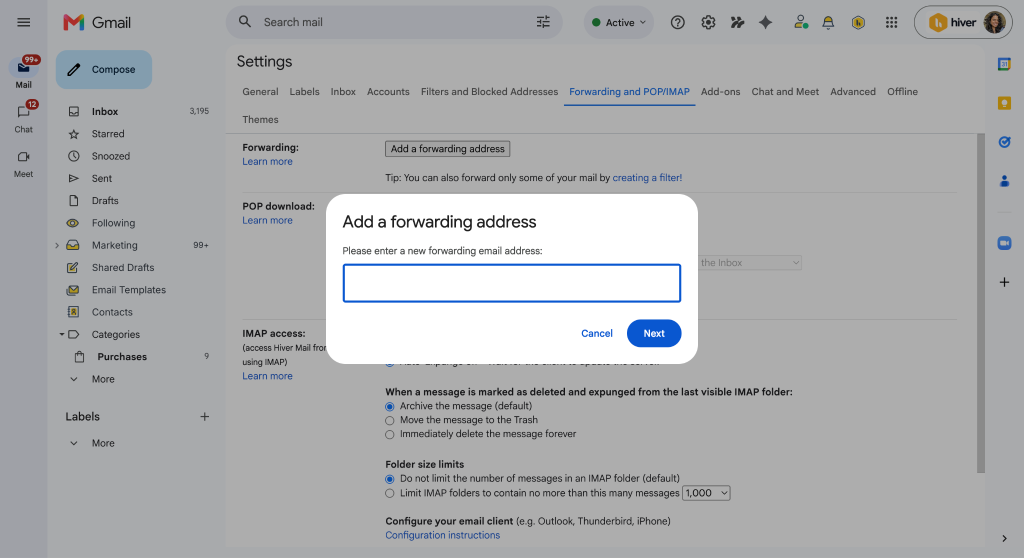This screenshot has height=558, width=1024.
Task: Switch to the Accounts tab
Action: click(x=388, y=92)
